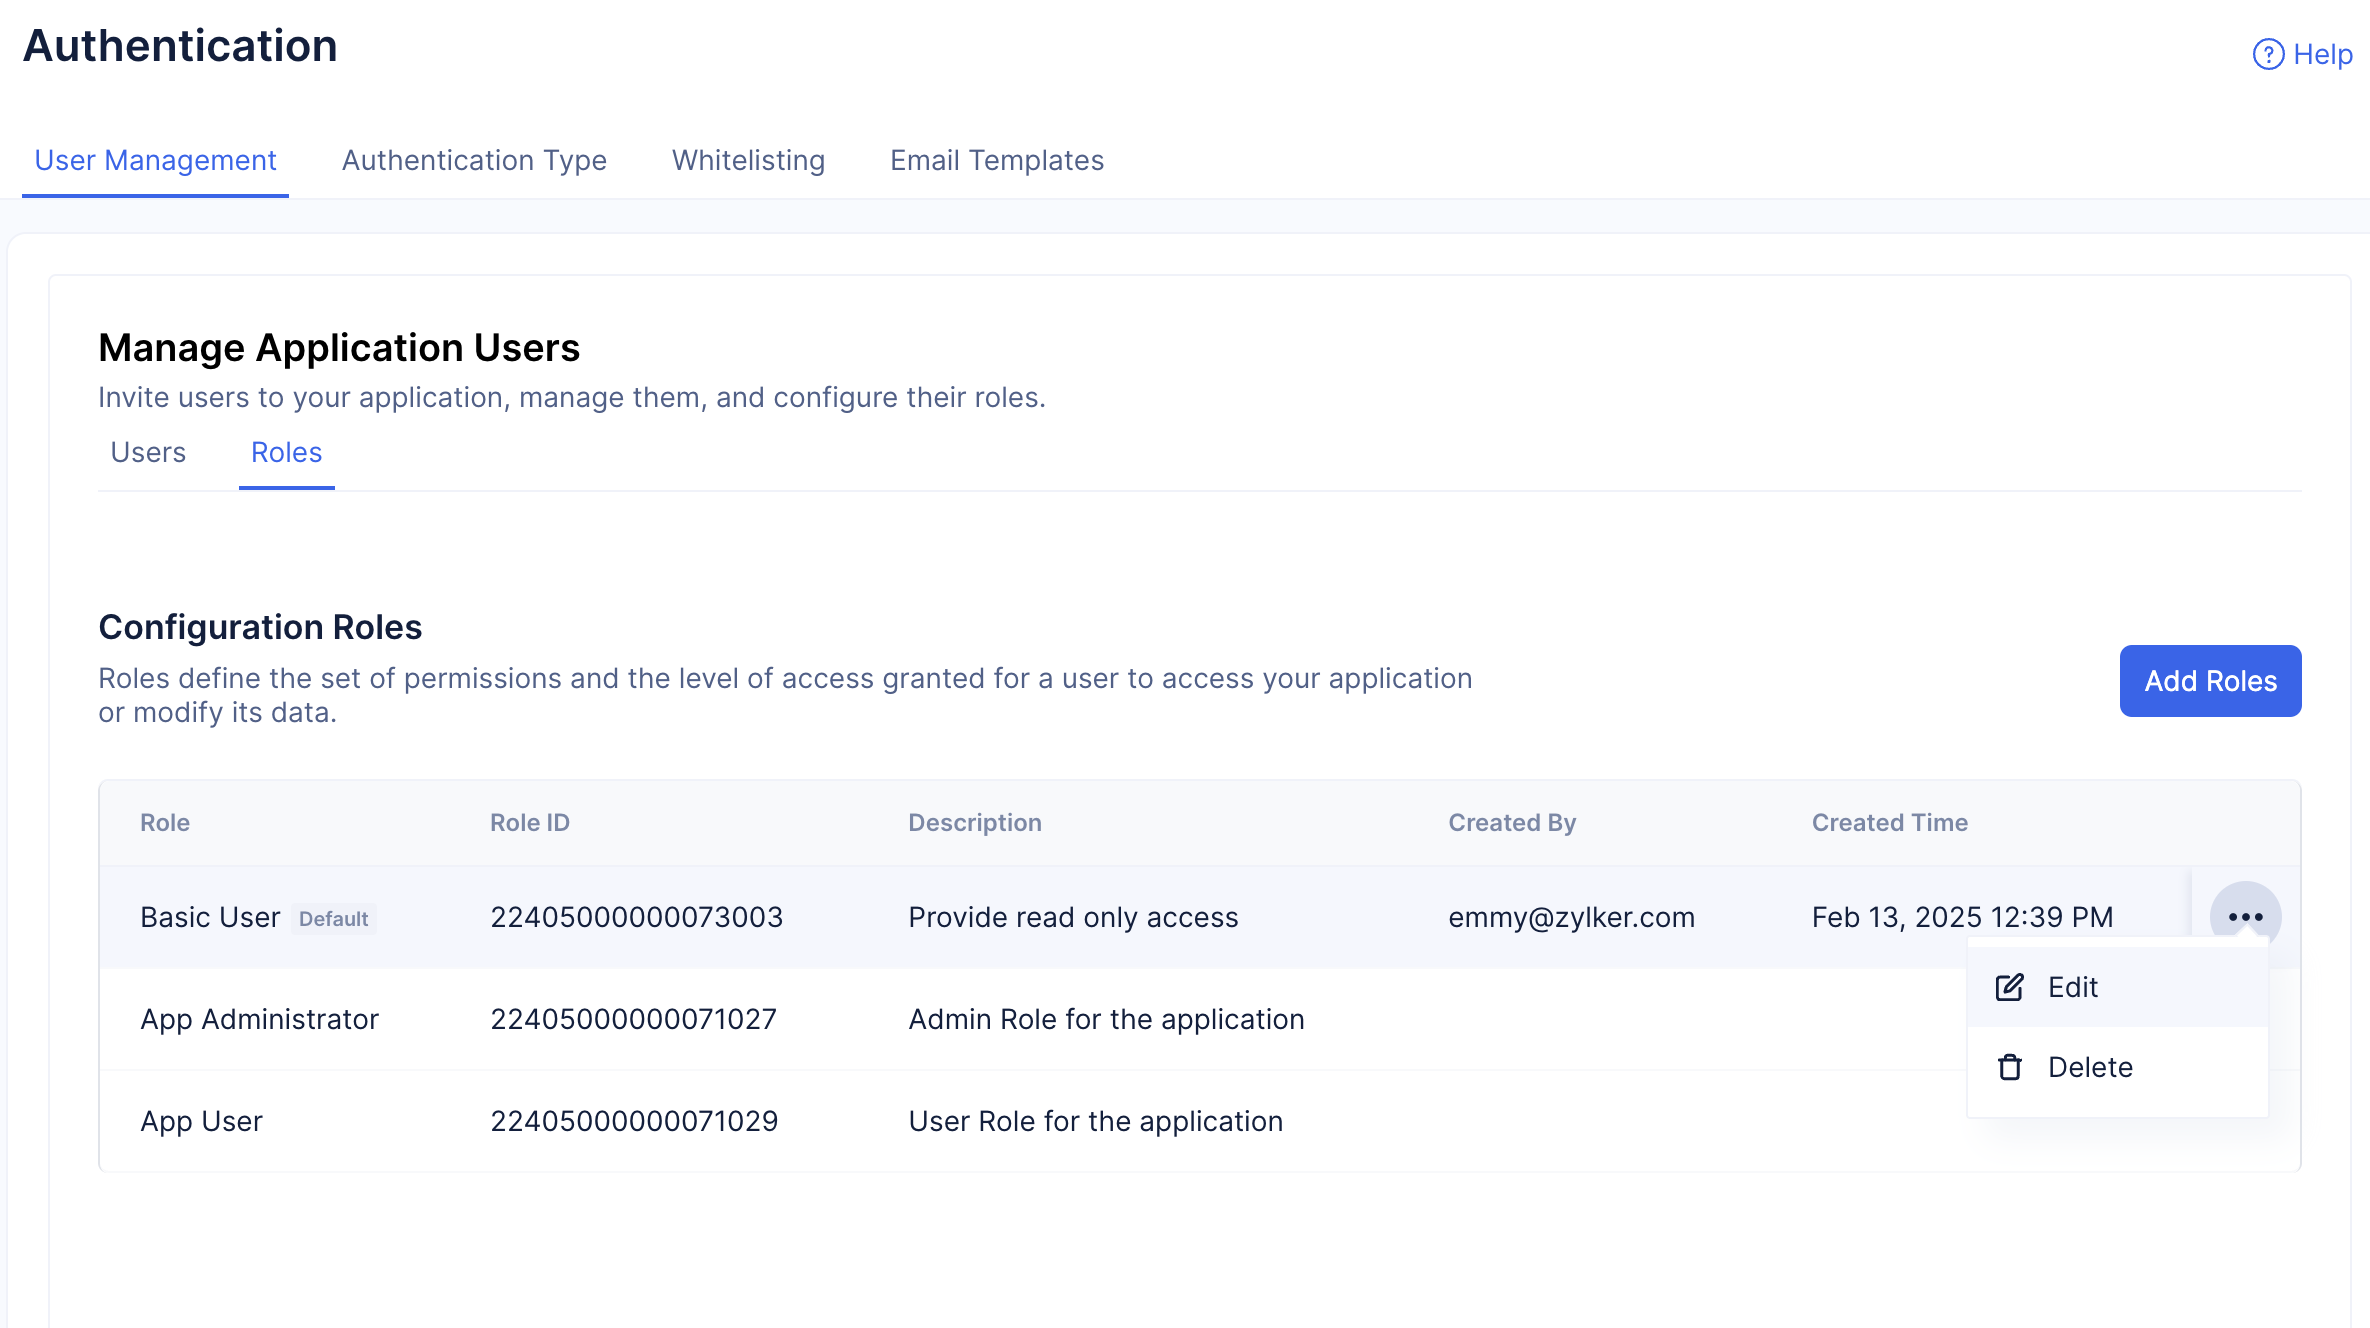This screenshot has height=1328, width=2370.
Task: Click the Help question mark icon
Action: tap(2268, 54)
